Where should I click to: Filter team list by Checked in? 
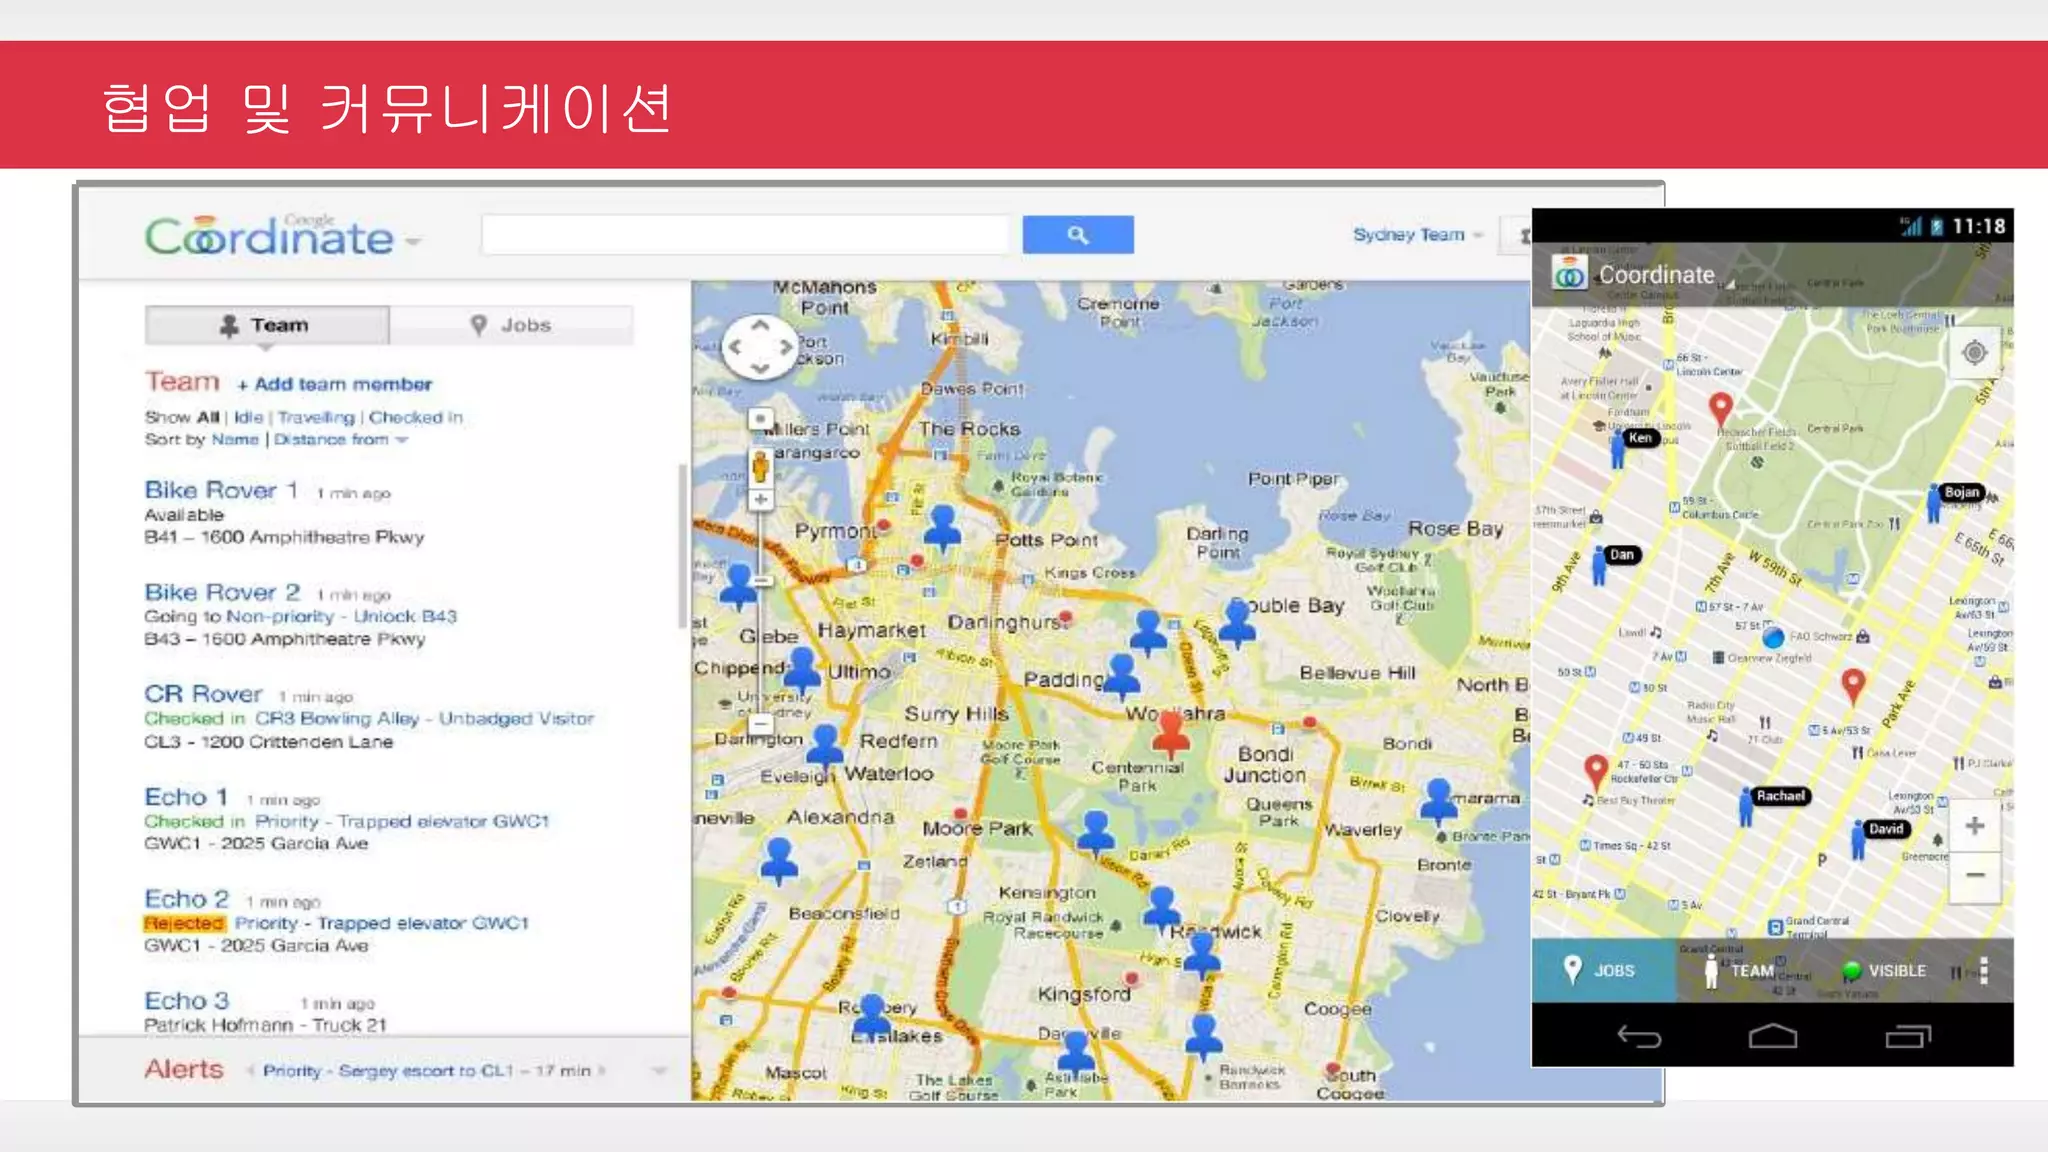(415, 417)
